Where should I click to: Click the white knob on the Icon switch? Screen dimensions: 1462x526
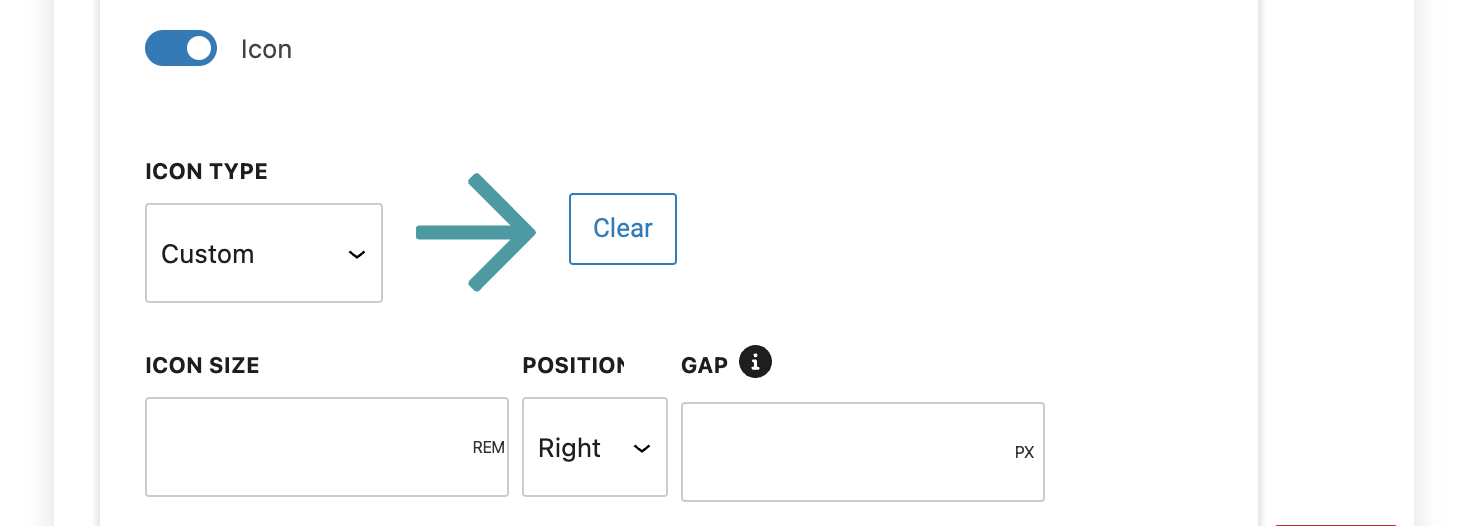tap(199, 48)
